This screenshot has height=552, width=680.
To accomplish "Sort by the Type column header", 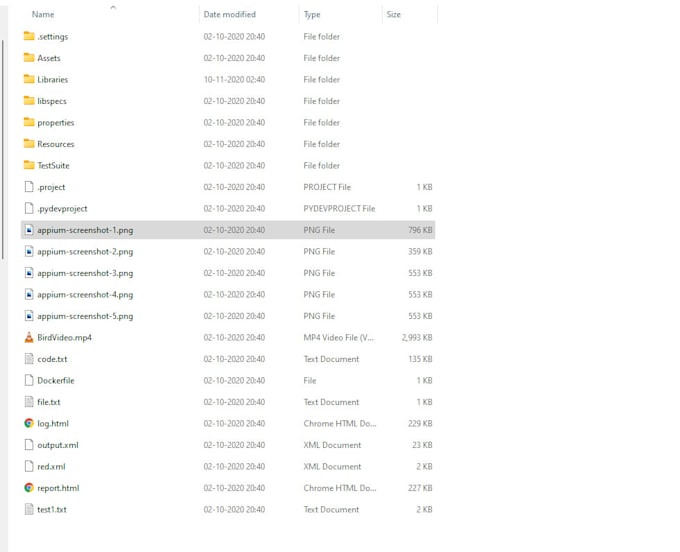I will pos(312,14).
